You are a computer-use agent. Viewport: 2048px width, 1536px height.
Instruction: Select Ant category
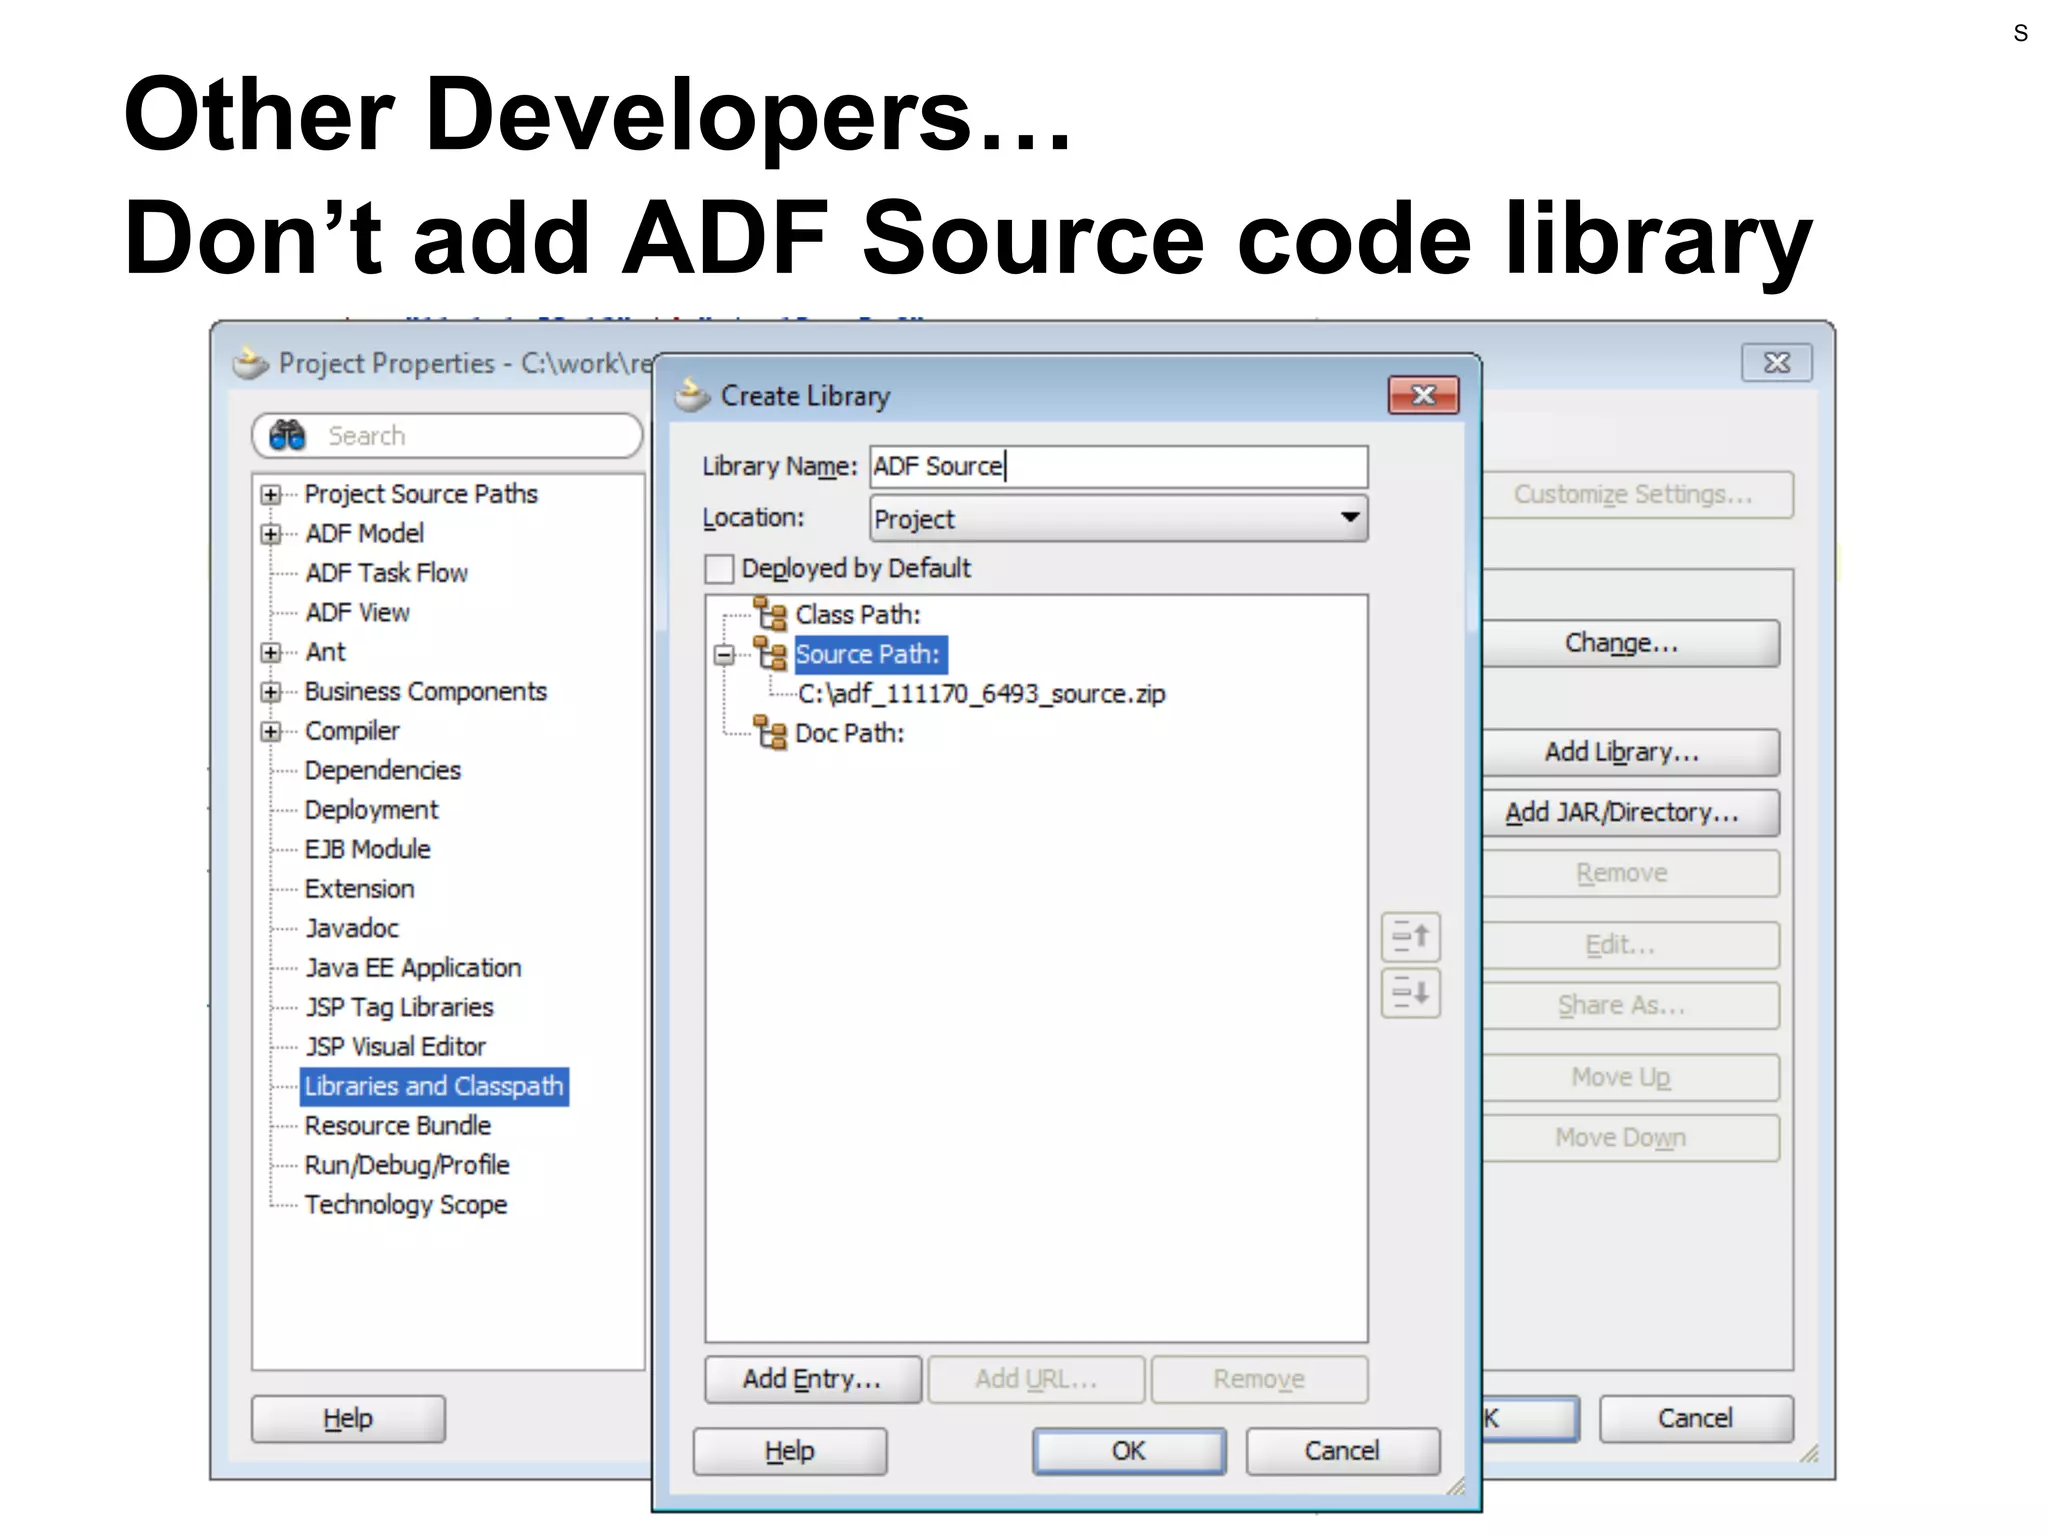(325, 652)
